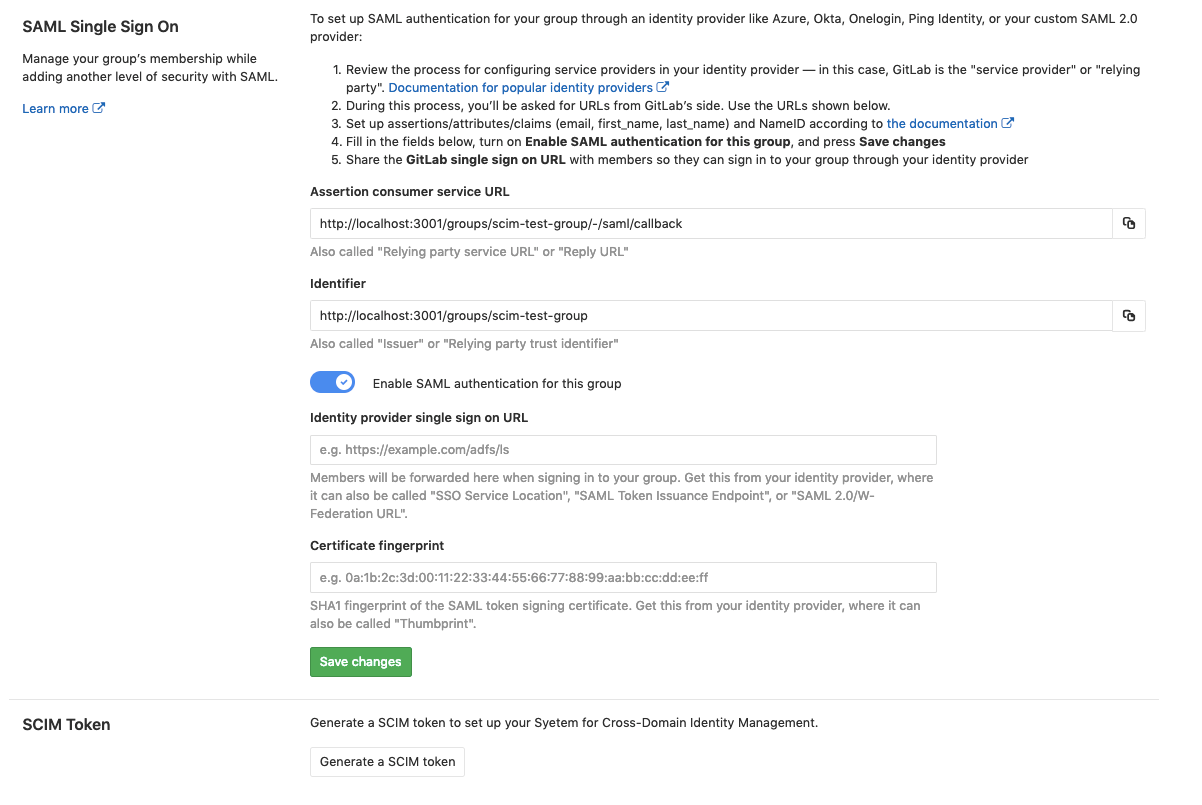
Task: Click Generate a SCIM token button
Action: pos(387,762)
